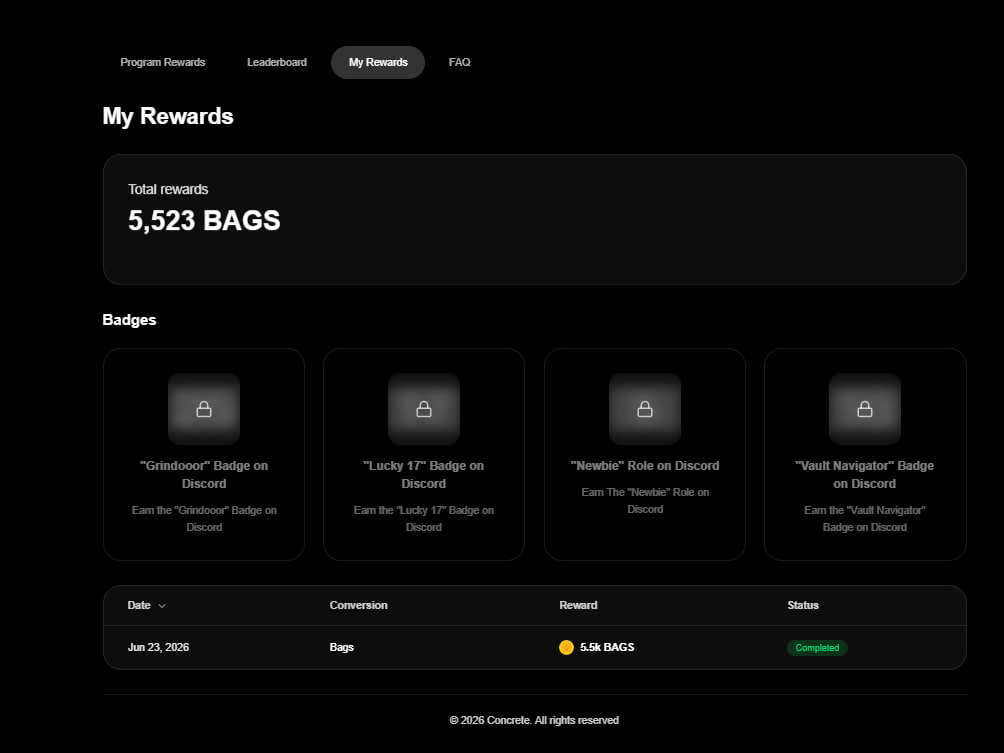
Task: Click the Status column header
Action: (803, 605)
